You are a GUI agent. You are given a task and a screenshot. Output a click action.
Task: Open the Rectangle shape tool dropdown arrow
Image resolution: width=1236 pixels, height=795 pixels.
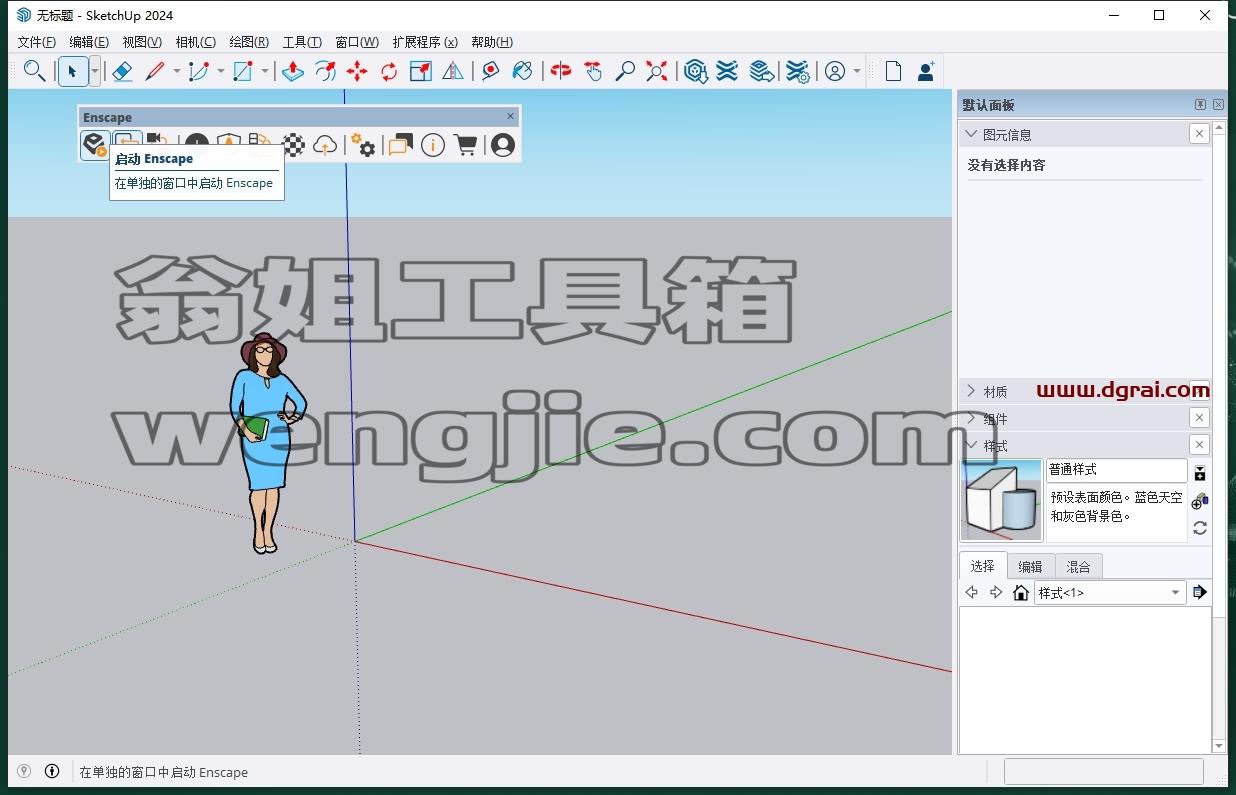265,71
